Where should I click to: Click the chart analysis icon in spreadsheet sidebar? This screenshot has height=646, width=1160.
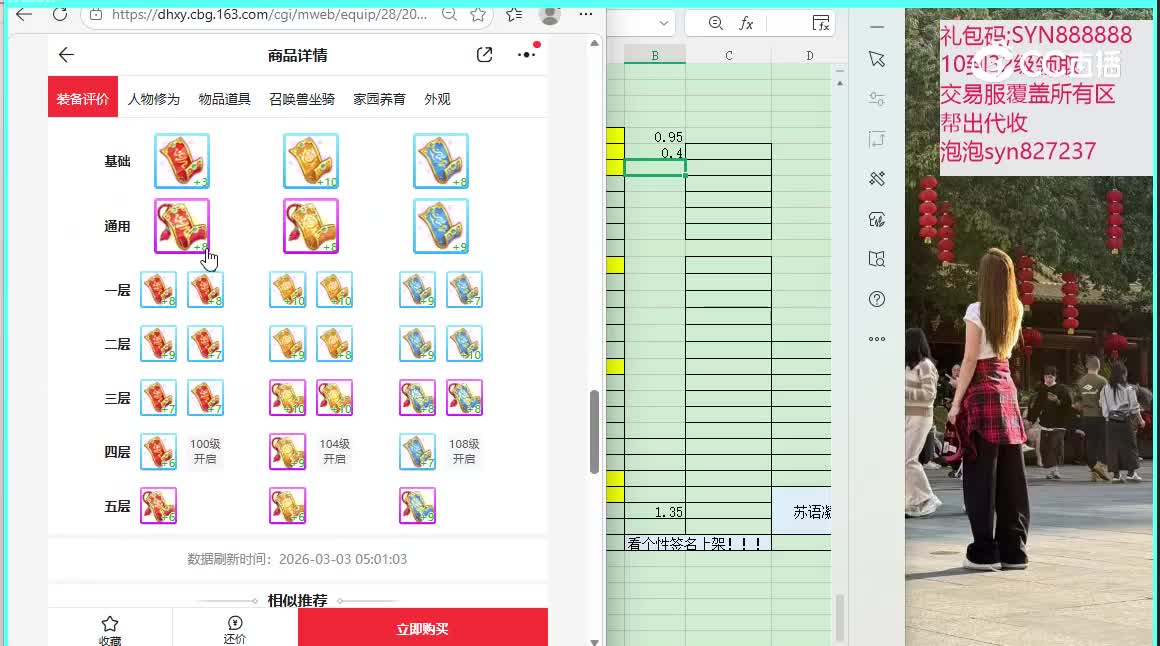tap(877, 219)
